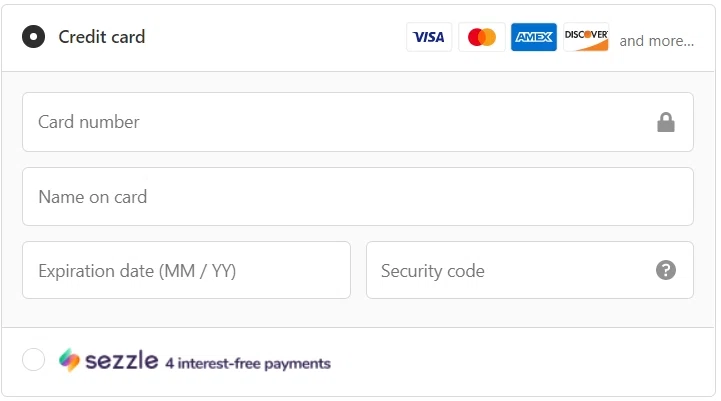
Task: Click the colorful Sezzle logo symbol
Action: [69, 360]
